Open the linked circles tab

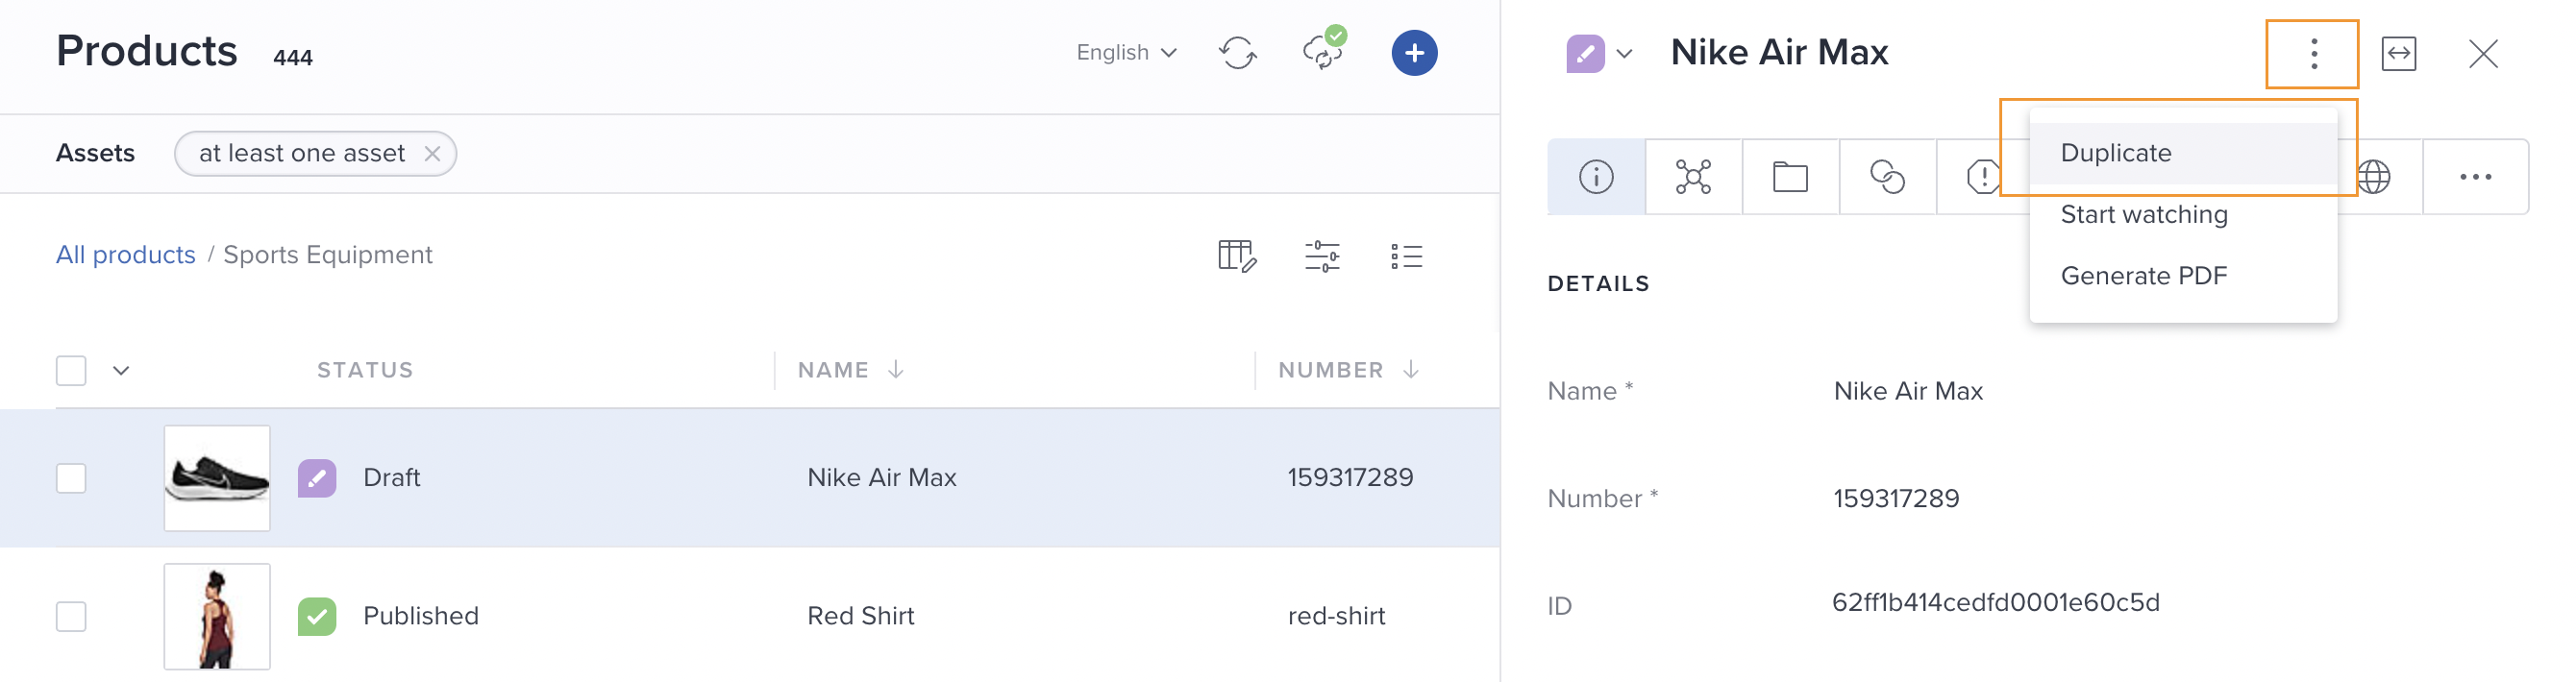click(1887, 177)
